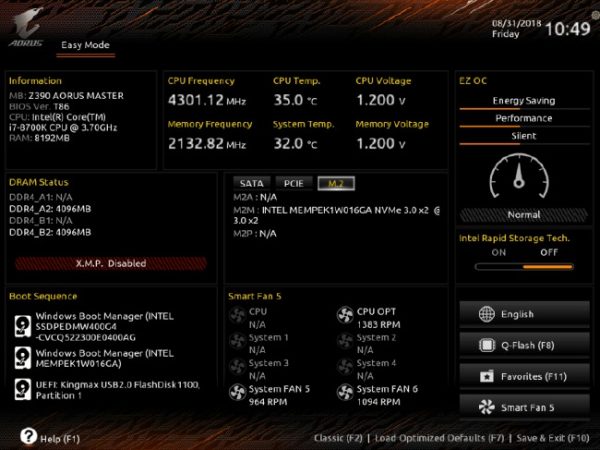This screenshot has width=600, height=450.
Task: Click first Windows Boot Manager disk icon
Action: (x=23, y=326)
